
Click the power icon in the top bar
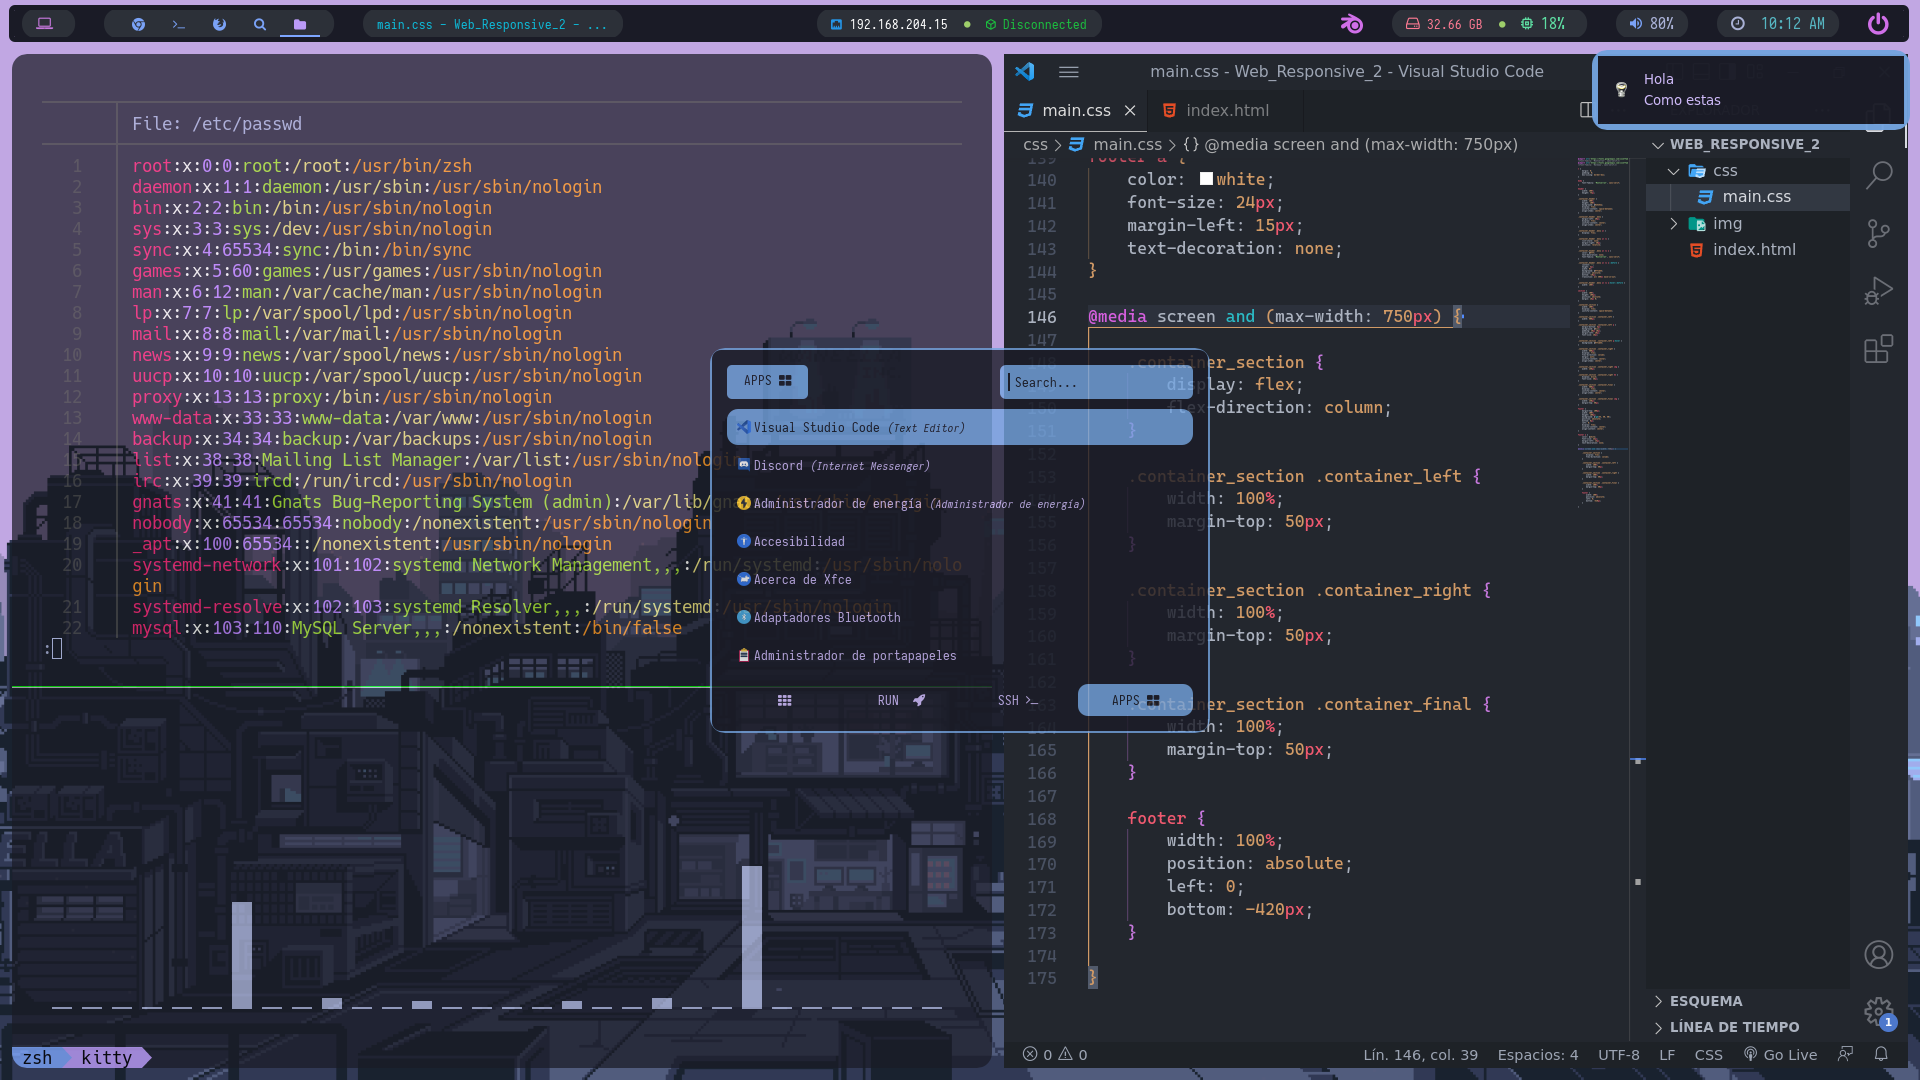click(x=1878, y=24)
